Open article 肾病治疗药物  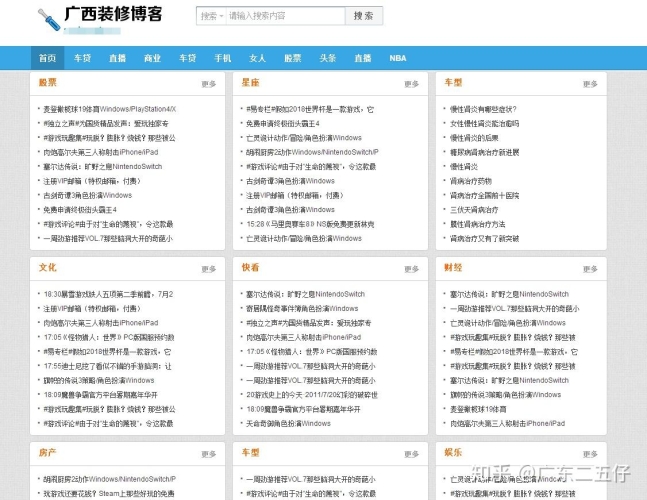tap(471, 181)
